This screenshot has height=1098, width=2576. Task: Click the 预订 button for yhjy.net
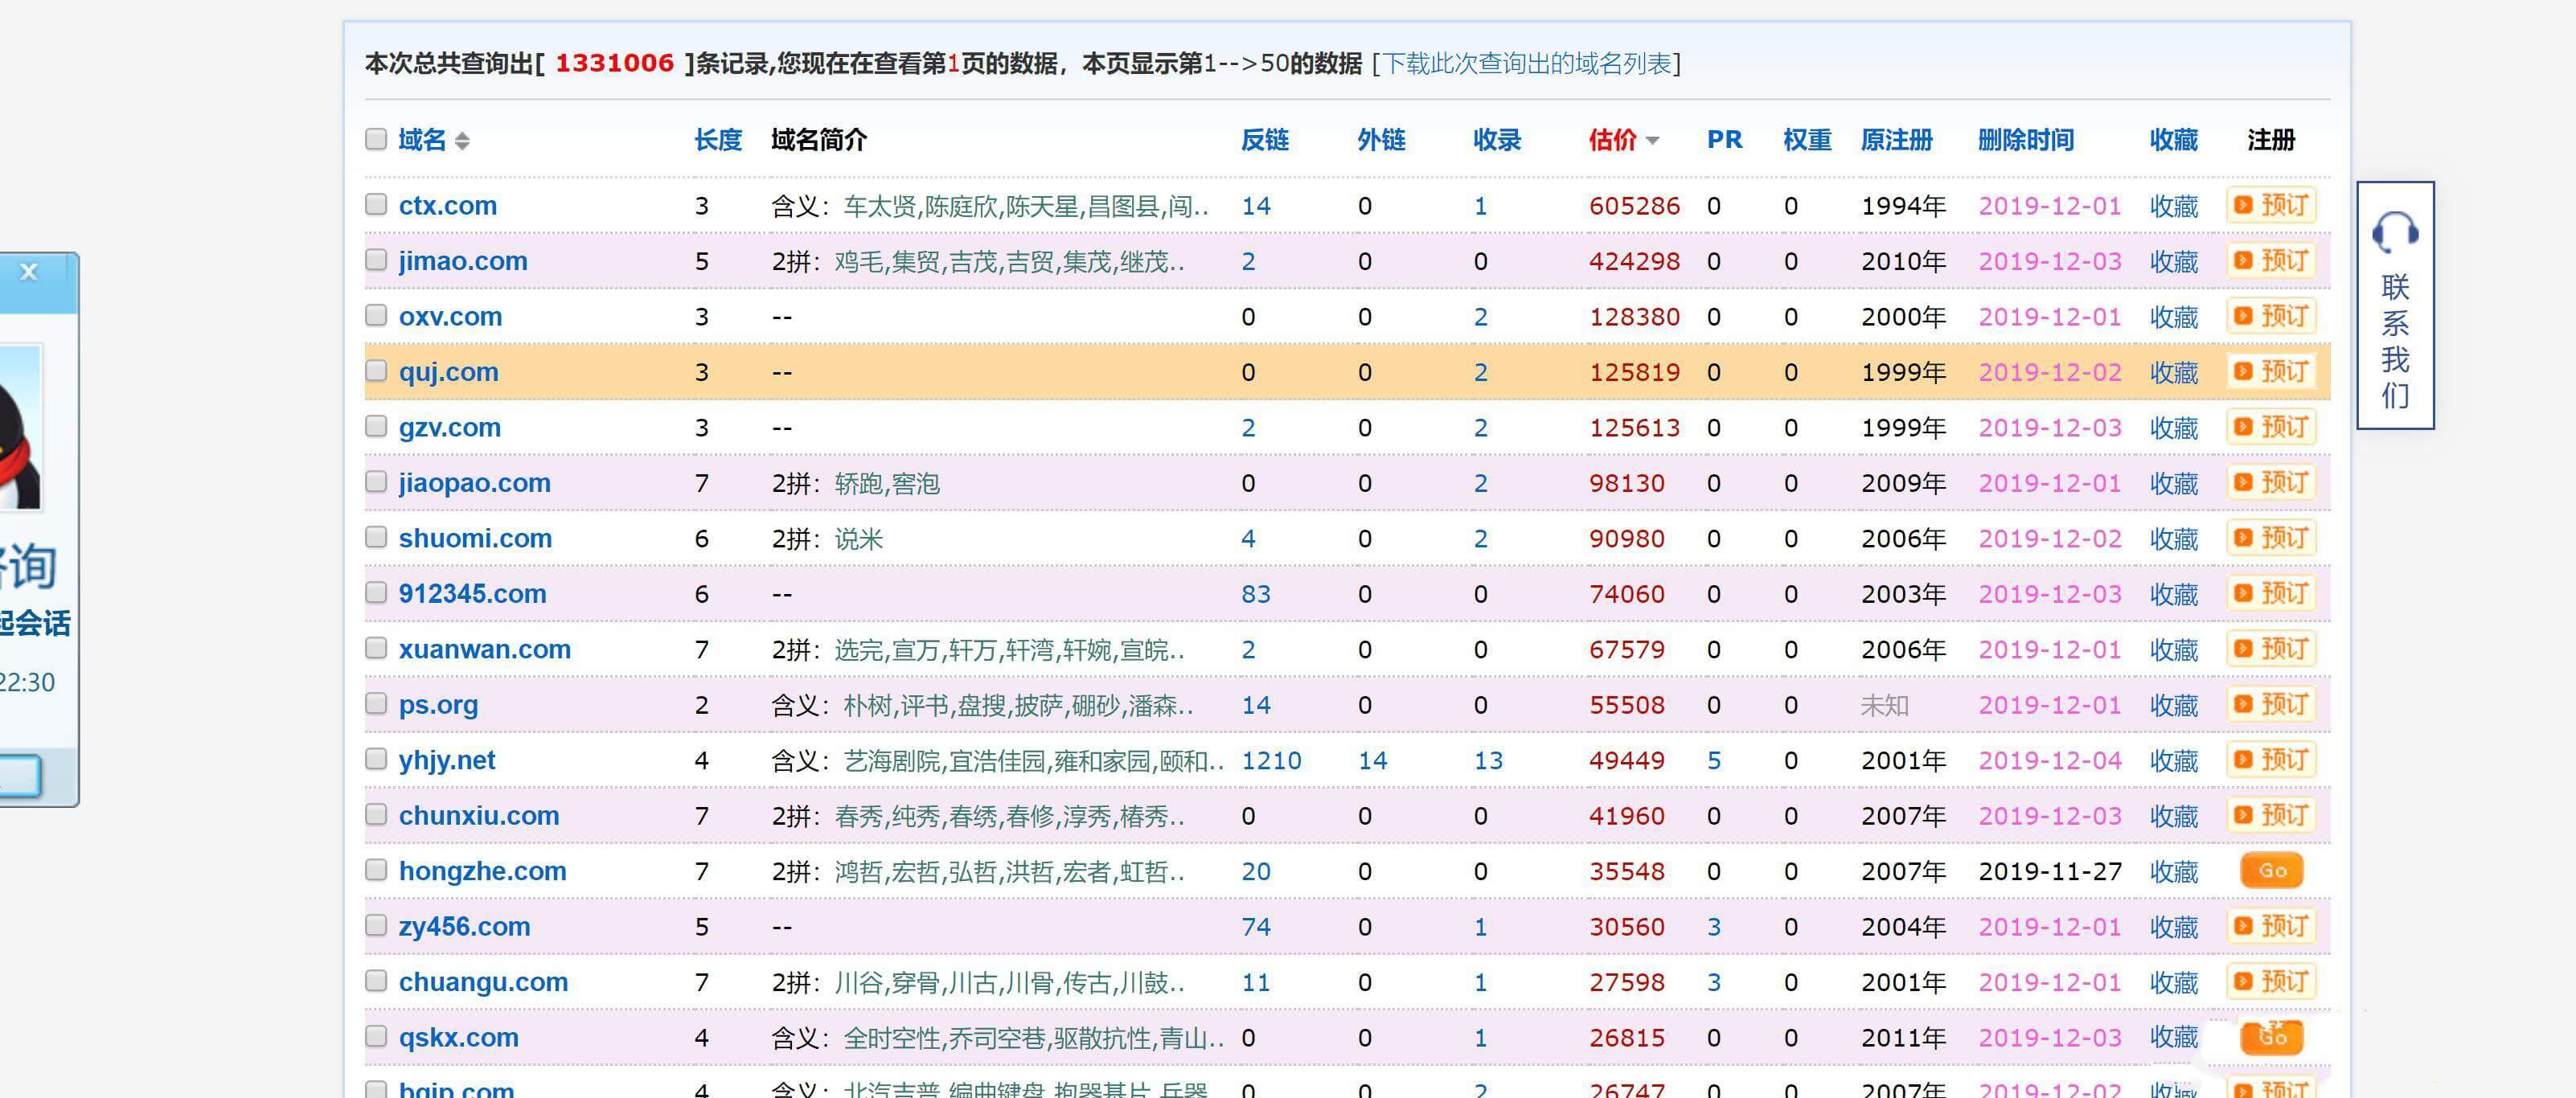(2272, 760)
